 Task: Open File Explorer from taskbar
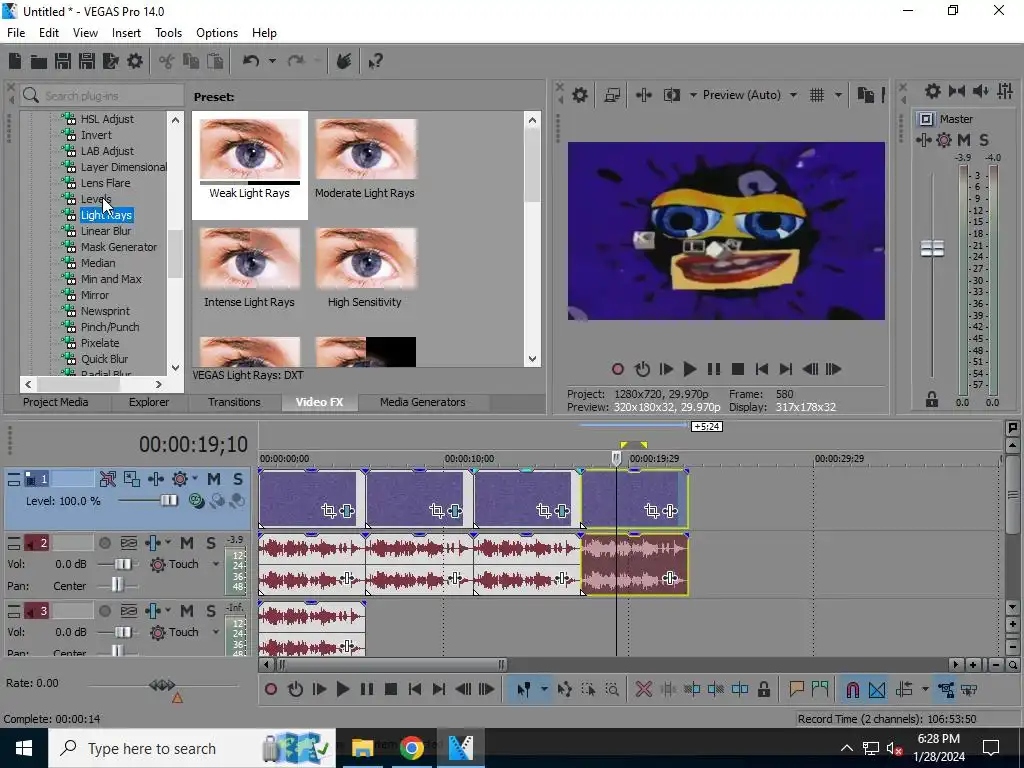362,748
